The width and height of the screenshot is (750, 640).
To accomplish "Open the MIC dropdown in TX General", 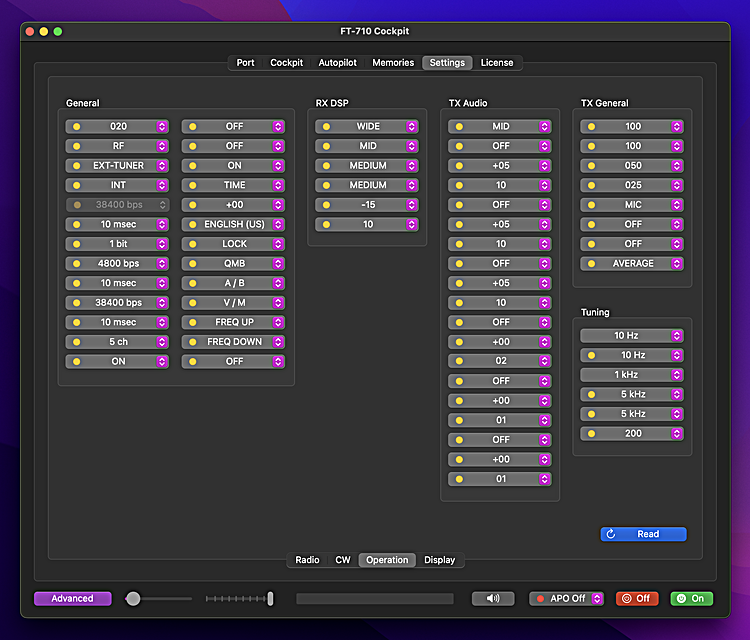I will 632,205.
